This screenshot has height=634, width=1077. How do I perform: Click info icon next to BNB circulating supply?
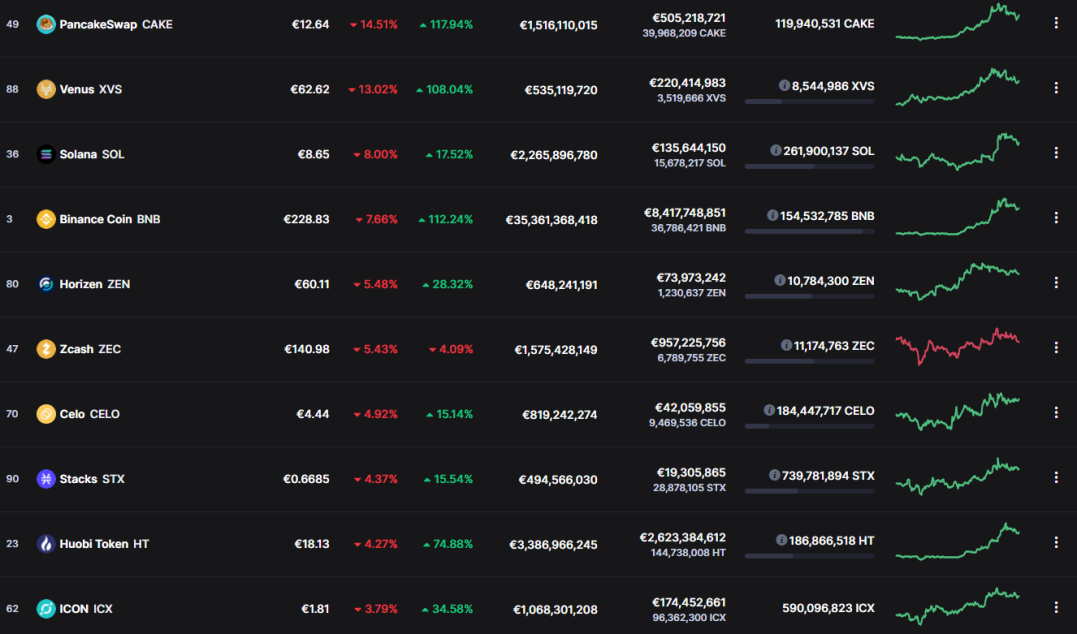click(772, 216)
